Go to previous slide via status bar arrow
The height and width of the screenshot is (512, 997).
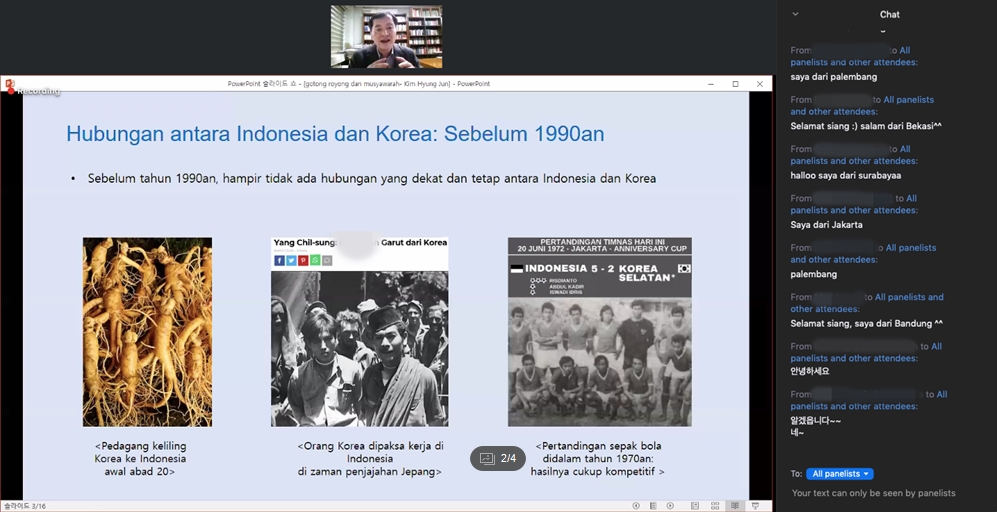pyautogui.click(x=636, y=506)
